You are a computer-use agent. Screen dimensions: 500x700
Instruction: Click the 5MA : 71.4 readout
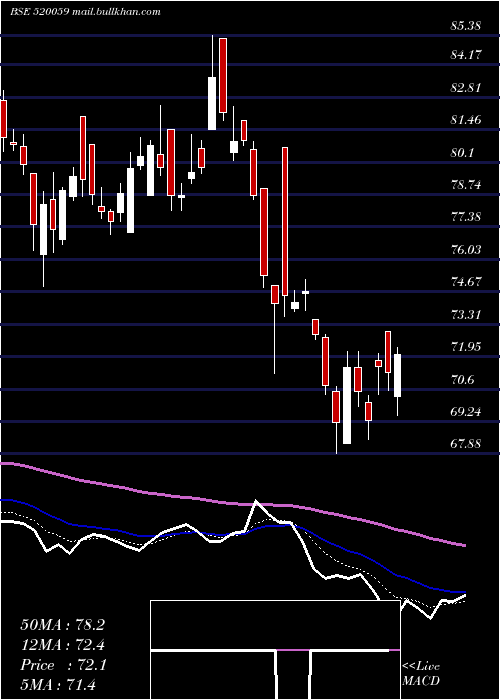tap(59, 684)
